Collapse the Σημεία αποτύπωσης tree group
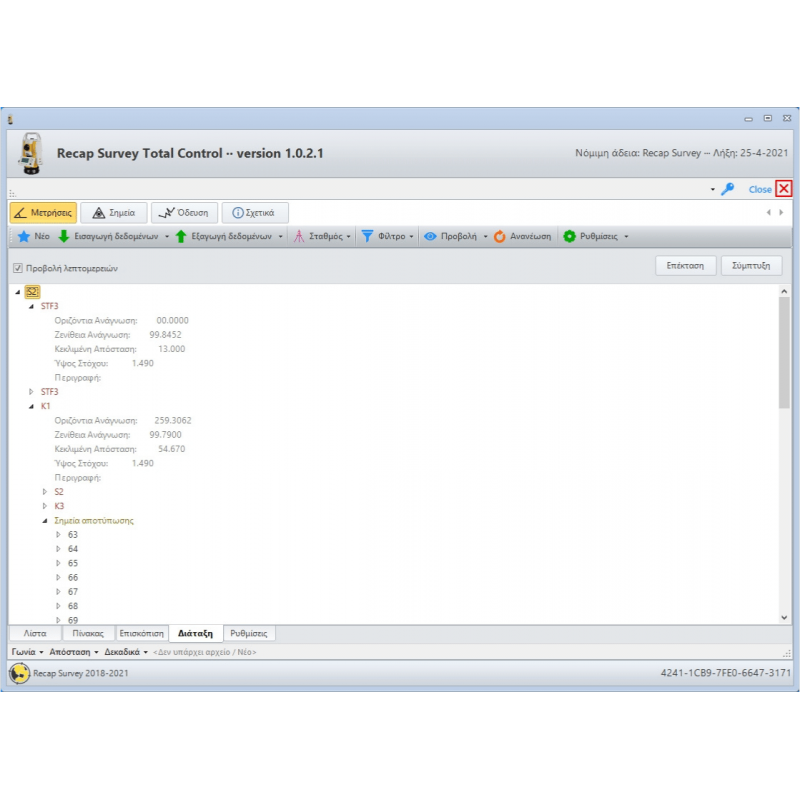The image size is (800, 800). point(45,521)
